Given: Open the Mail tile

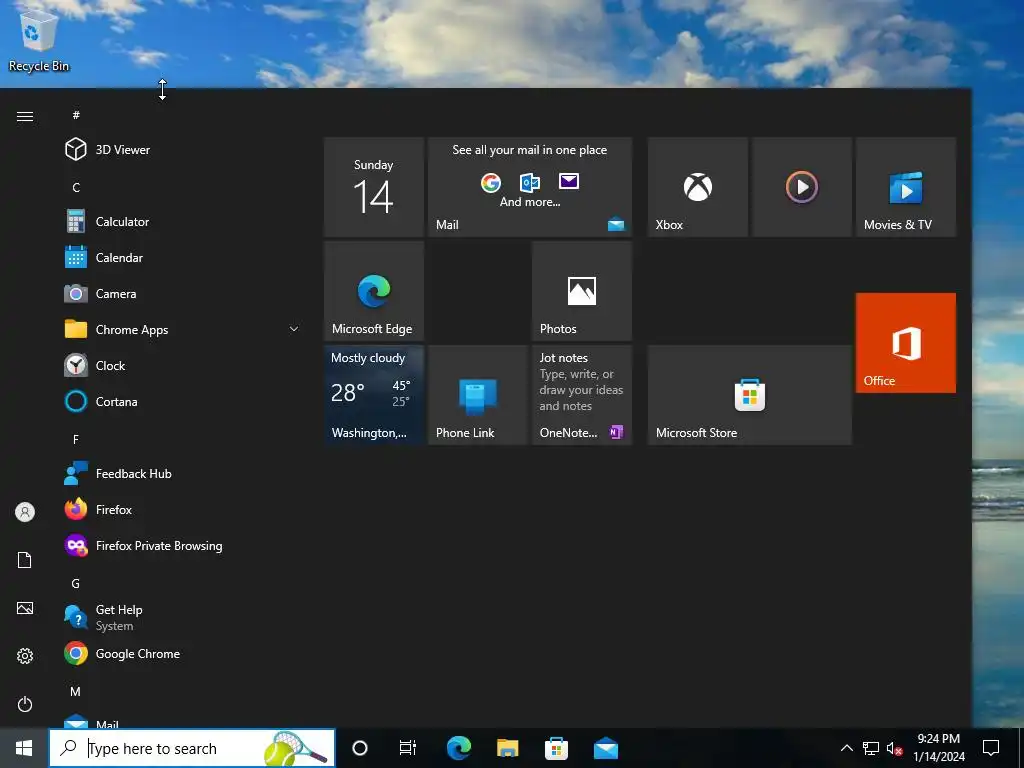Looking at the screenshot, I should 530,187.
